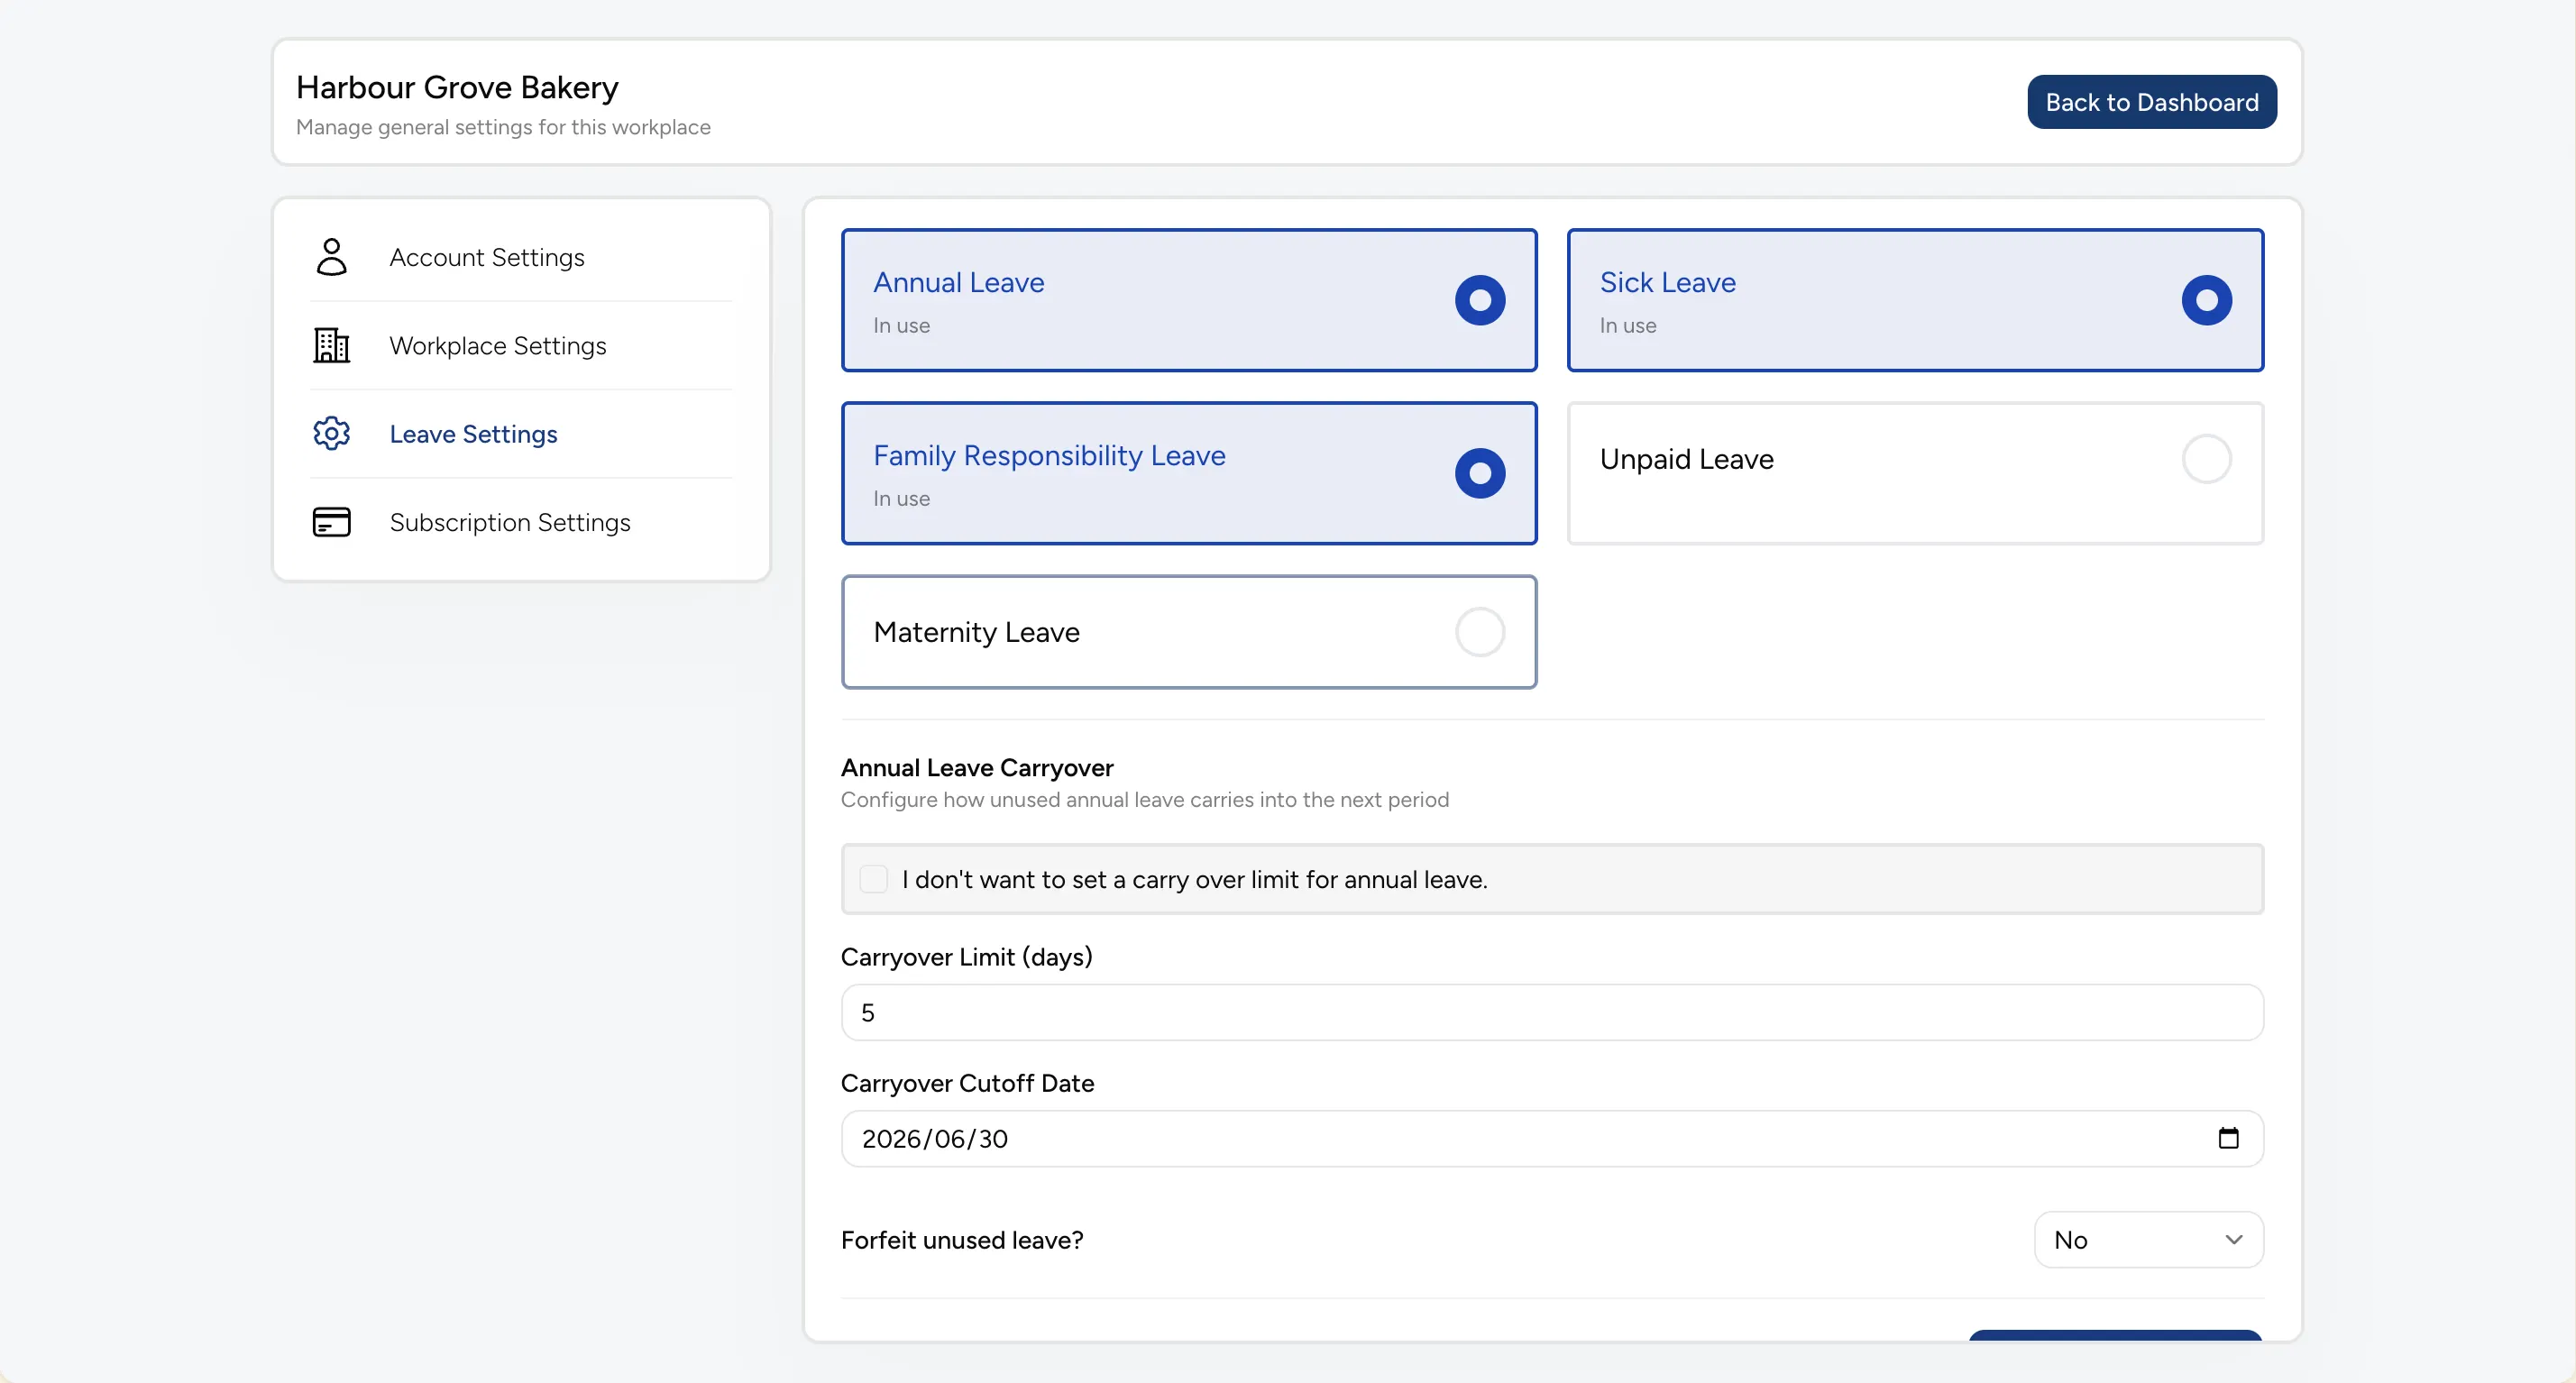Focus the Carryover Cutoff Date field

[x=1552, y=1138]
